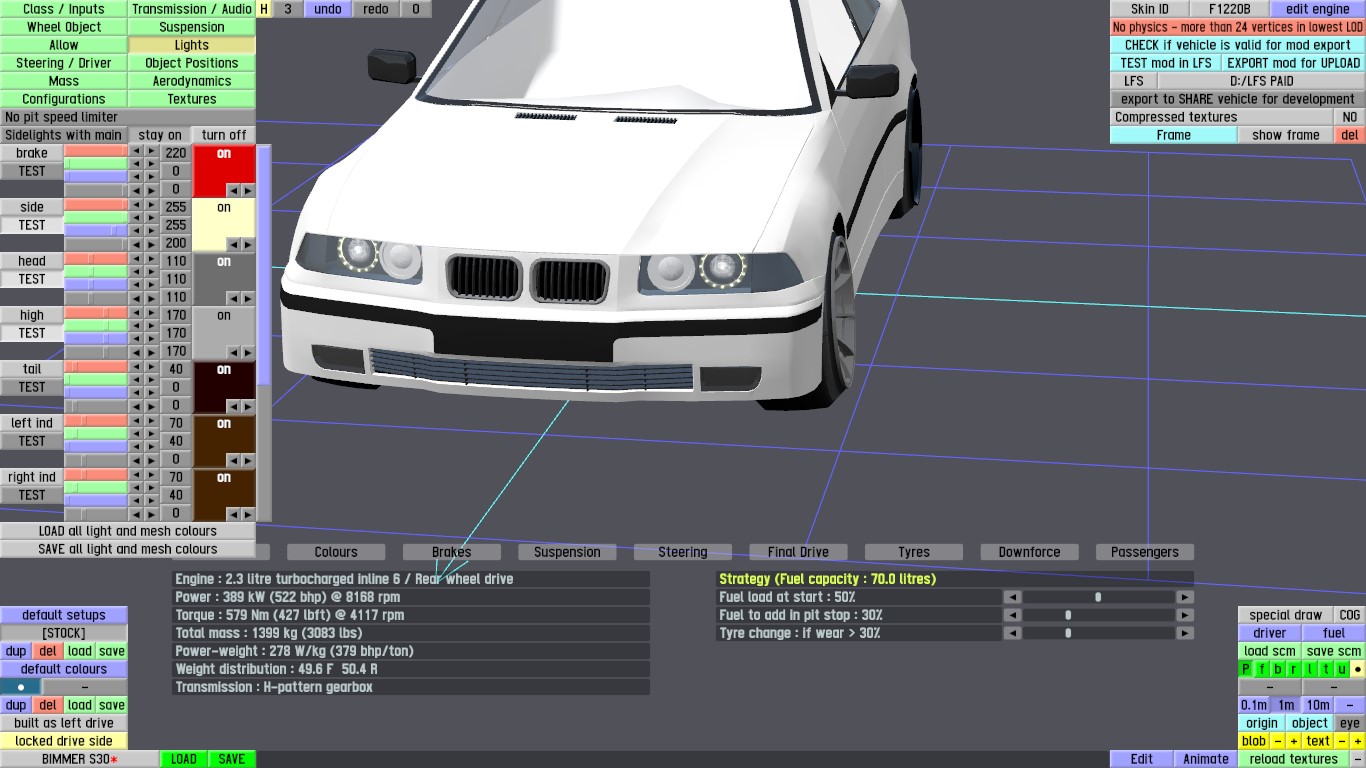The width and height of the screenshot is (1366, 768).
Task: Toggle the No pit speed limiter setting
Action: pos(128,117)
